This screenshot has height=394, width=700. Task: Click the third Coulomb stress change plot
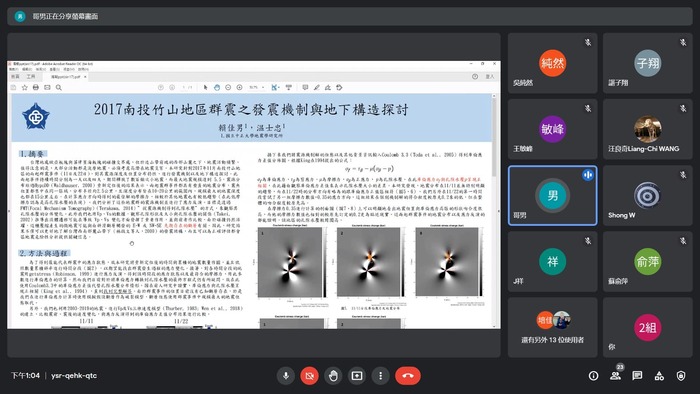tap(448, 262)
